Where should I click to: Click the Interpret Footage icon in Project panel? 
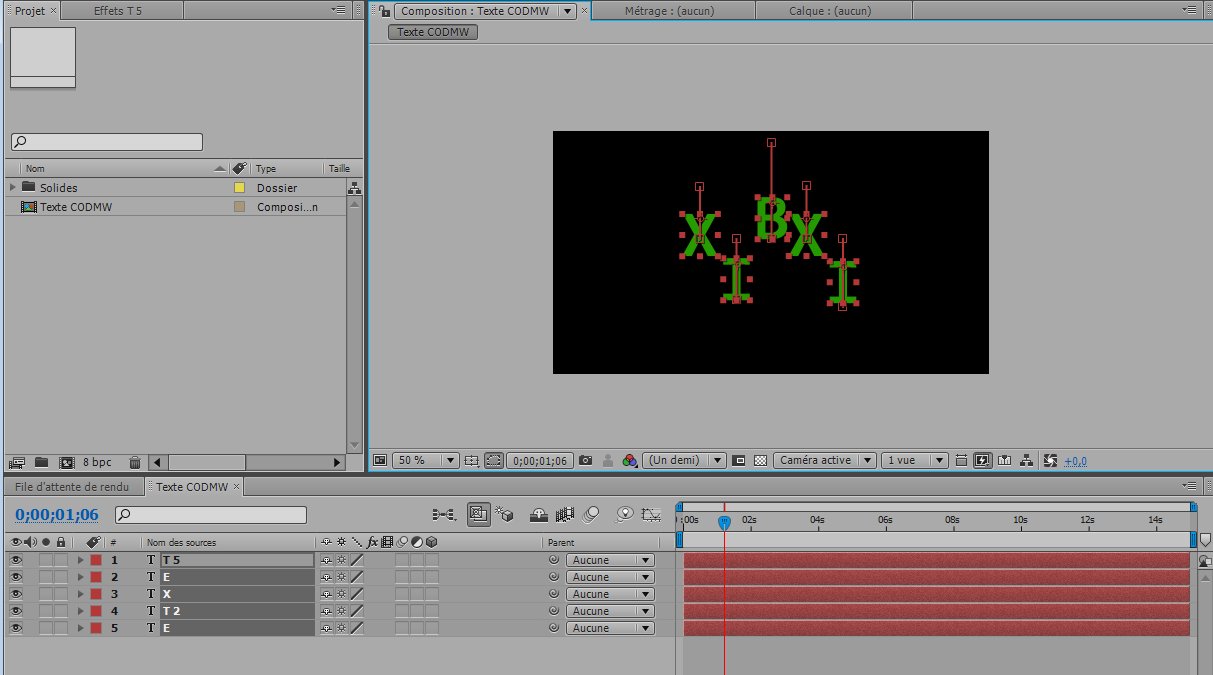tap(16, 462)
